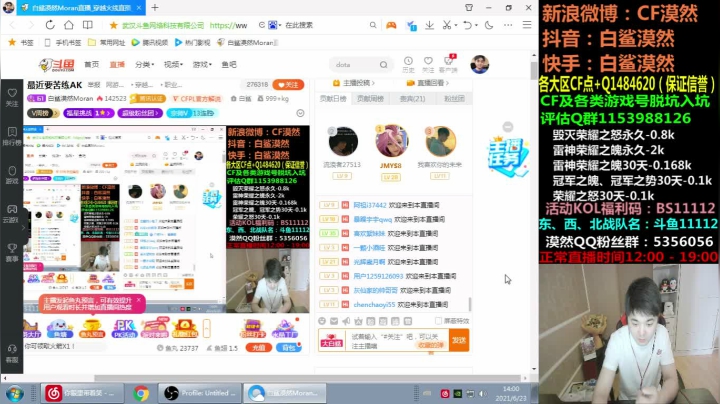This screenshot has height=404, width=720.
Task: Open the browser hamburger main menu
Action: tap(527, 25)
